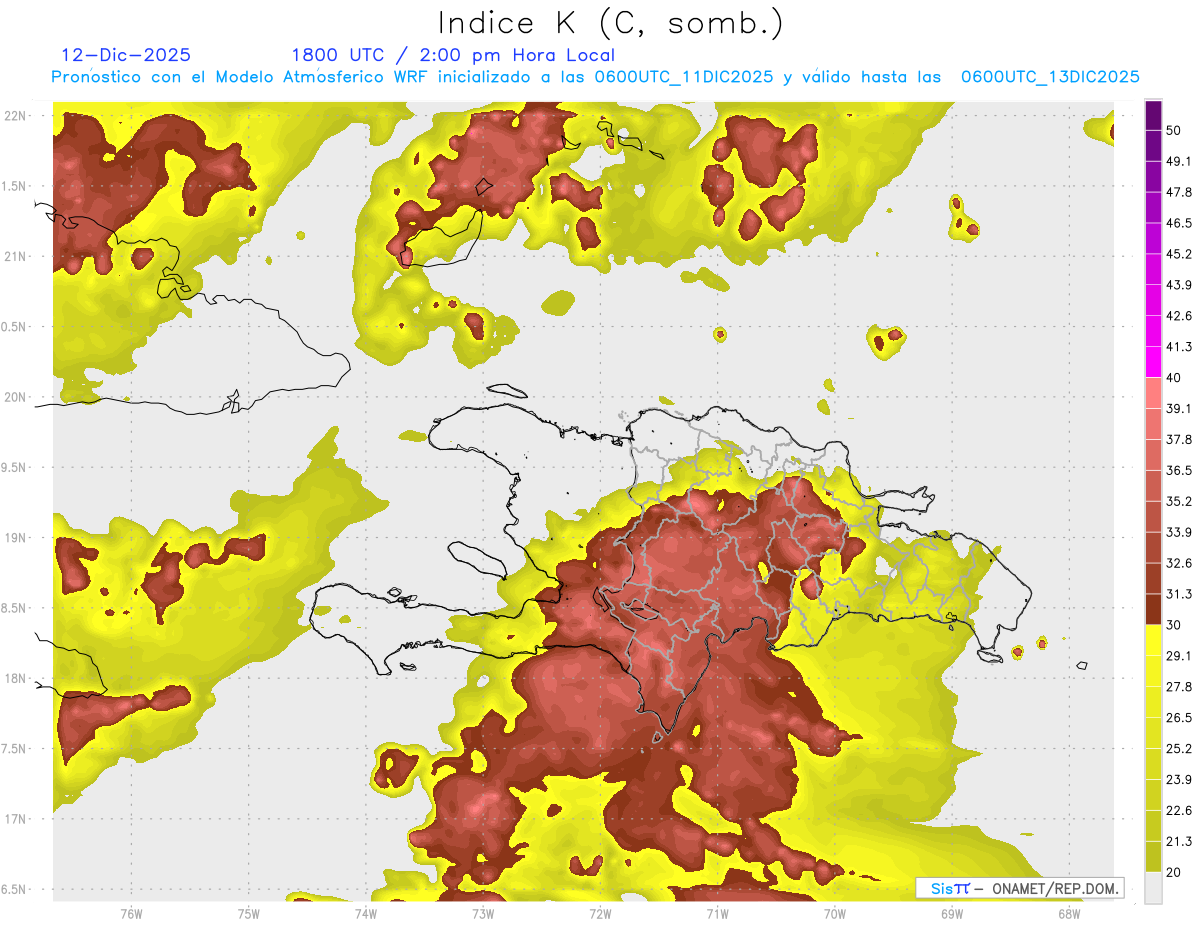Image resolution: width=1200 pixels, height=927 pixels.
Task: Click the 20N latitude label
Action: 15,397
